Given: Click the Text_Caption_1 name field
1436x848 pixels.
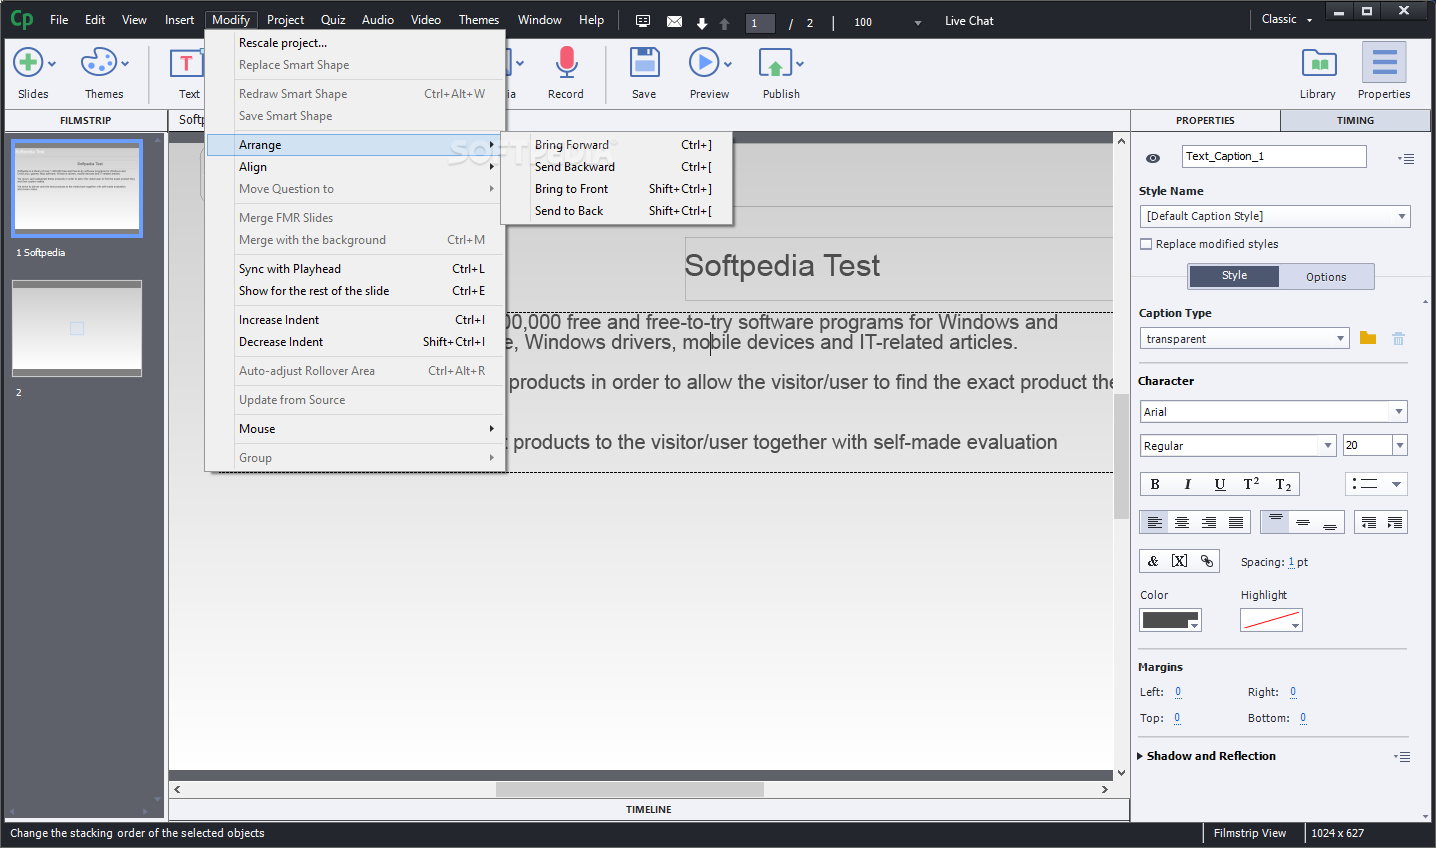Looking at the screenshot, I should click(x=1274, y=156).
